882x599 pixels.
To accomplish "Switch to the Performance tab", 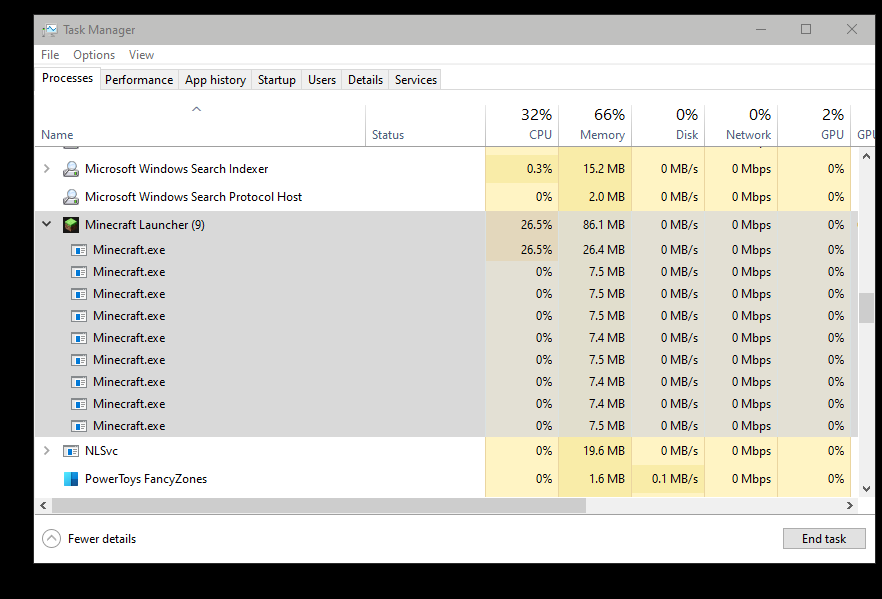I will click(x=139, y=80).
